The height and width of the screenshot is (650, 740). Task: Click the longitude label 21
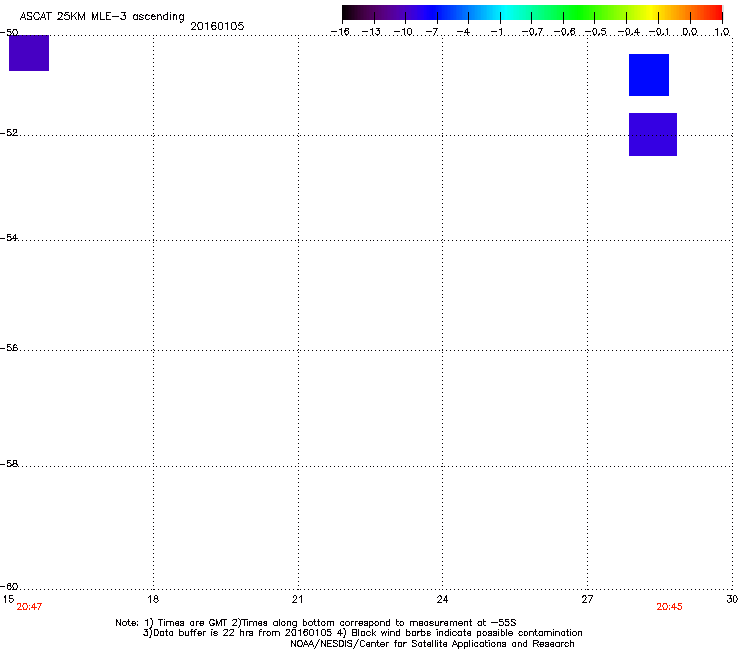point(297,599)
